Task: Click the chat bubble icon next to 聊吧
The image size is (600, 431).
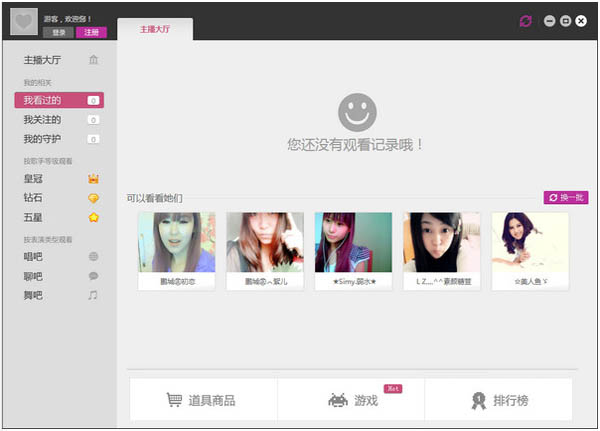Action: [93, 276]
